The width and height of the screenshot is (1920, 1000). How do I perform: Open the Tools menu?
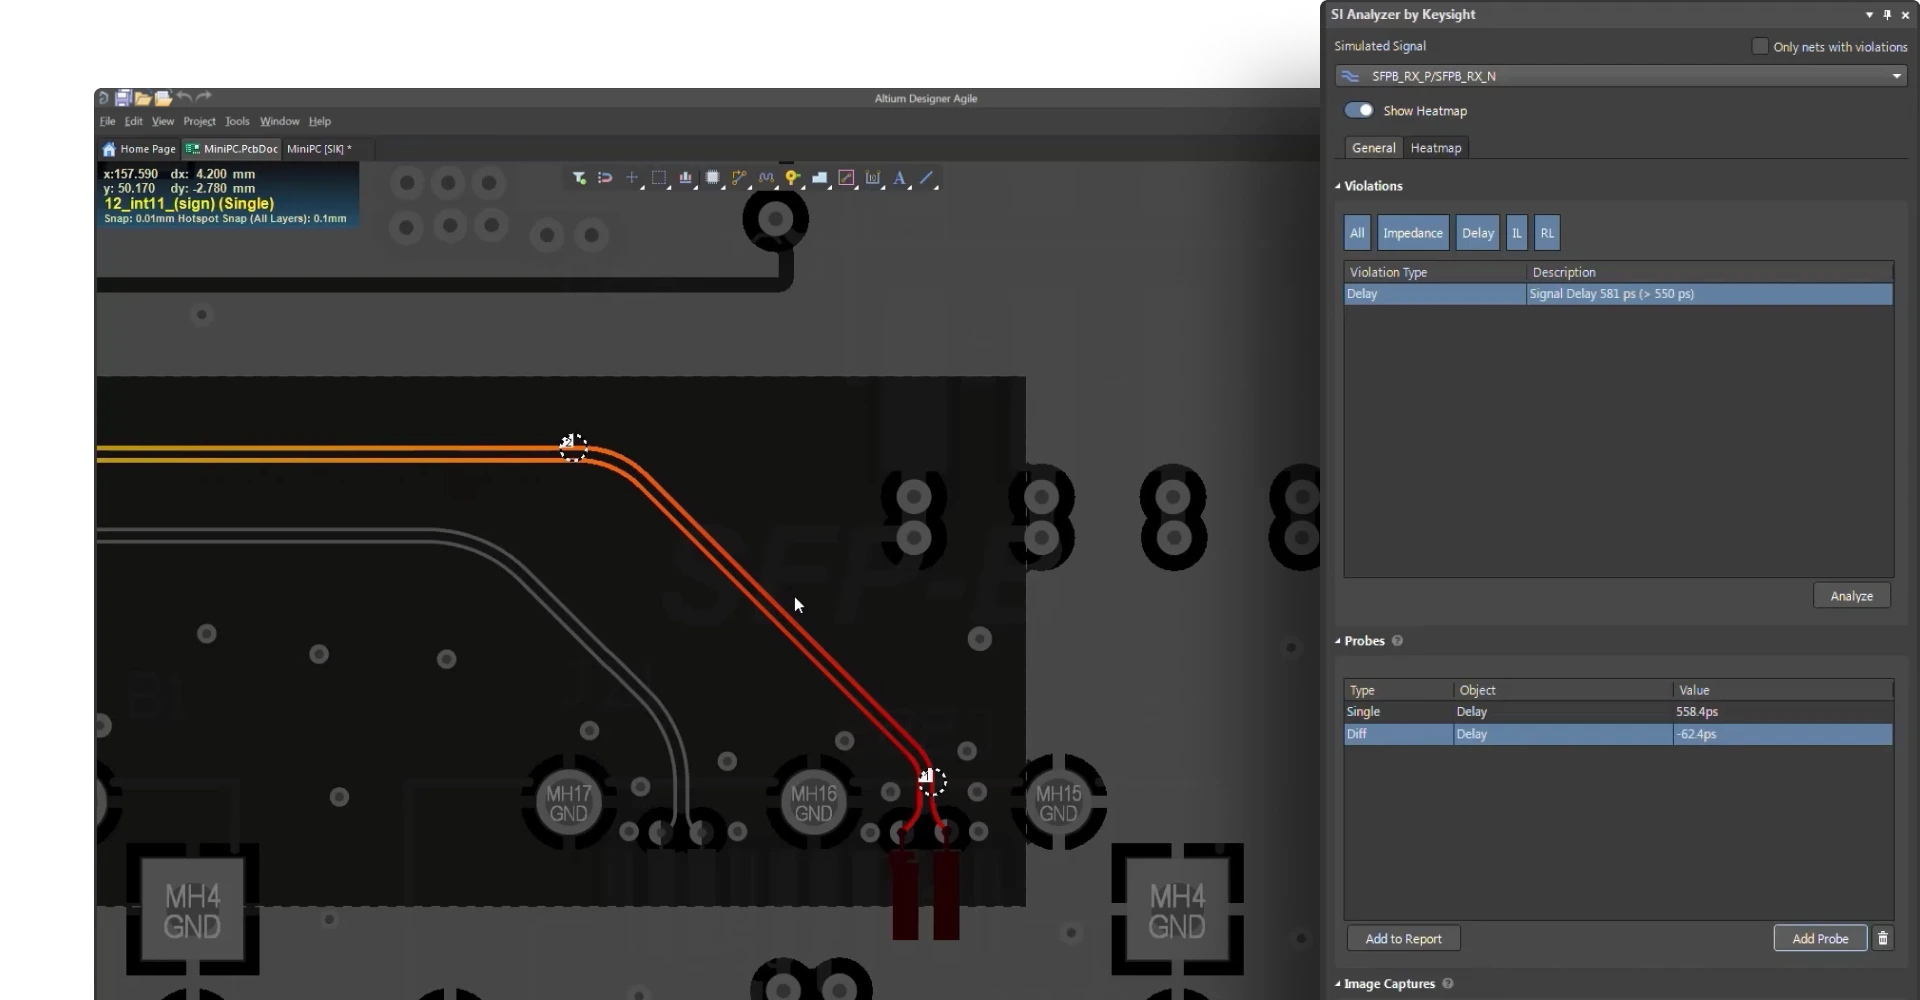click(x=237, y=121)
